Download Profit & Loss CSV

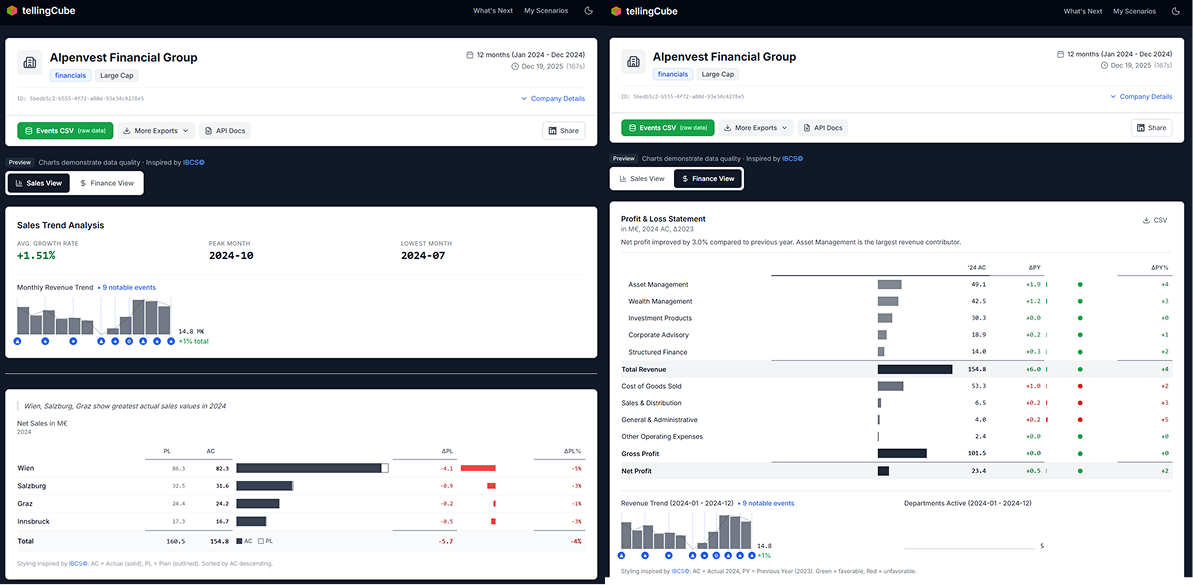pos(1155,220)
